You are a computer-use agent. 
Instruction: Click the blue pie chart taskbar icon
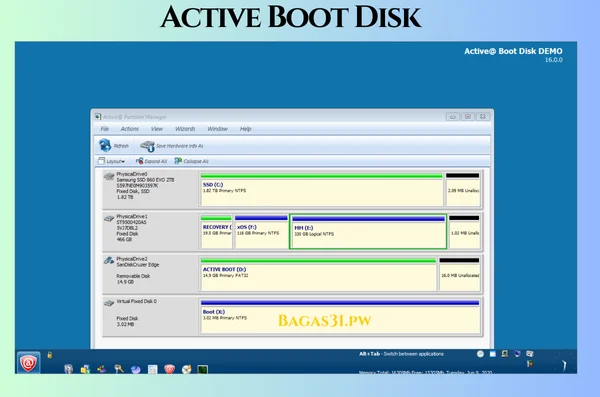135,369
